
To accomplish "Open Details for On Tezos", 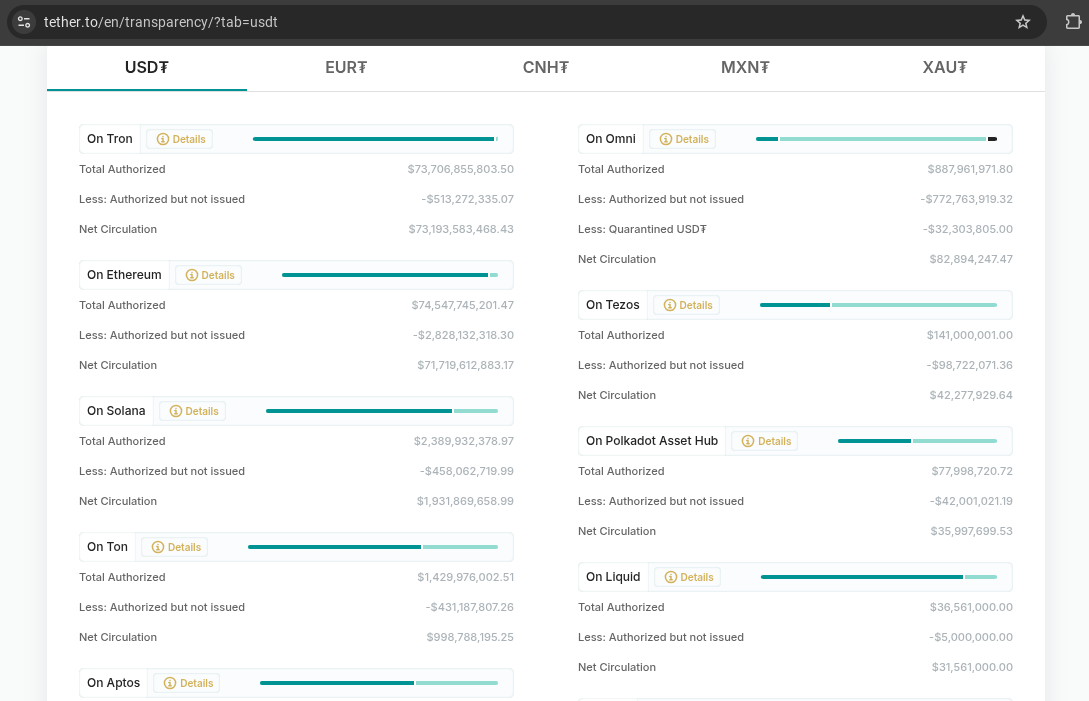I will click(688, 305).
